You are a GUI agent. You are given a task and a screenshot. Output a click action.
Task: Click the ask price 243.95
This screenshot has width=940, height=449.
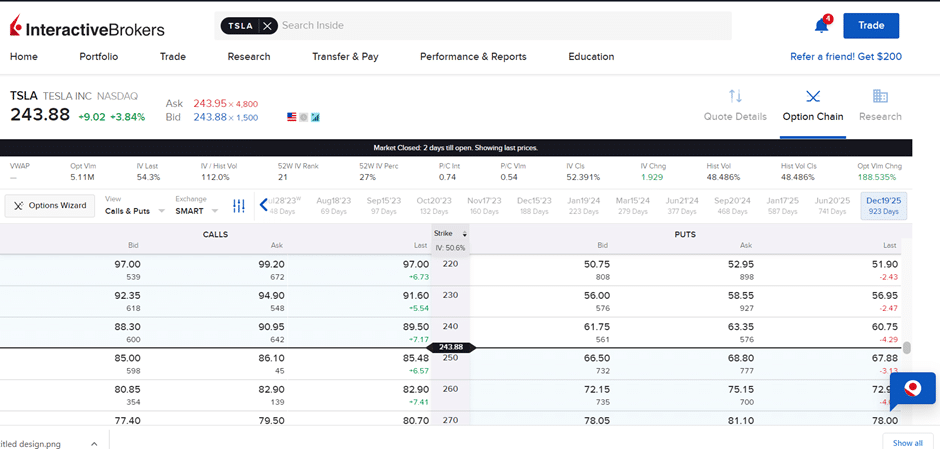click(x=210, y=104)
